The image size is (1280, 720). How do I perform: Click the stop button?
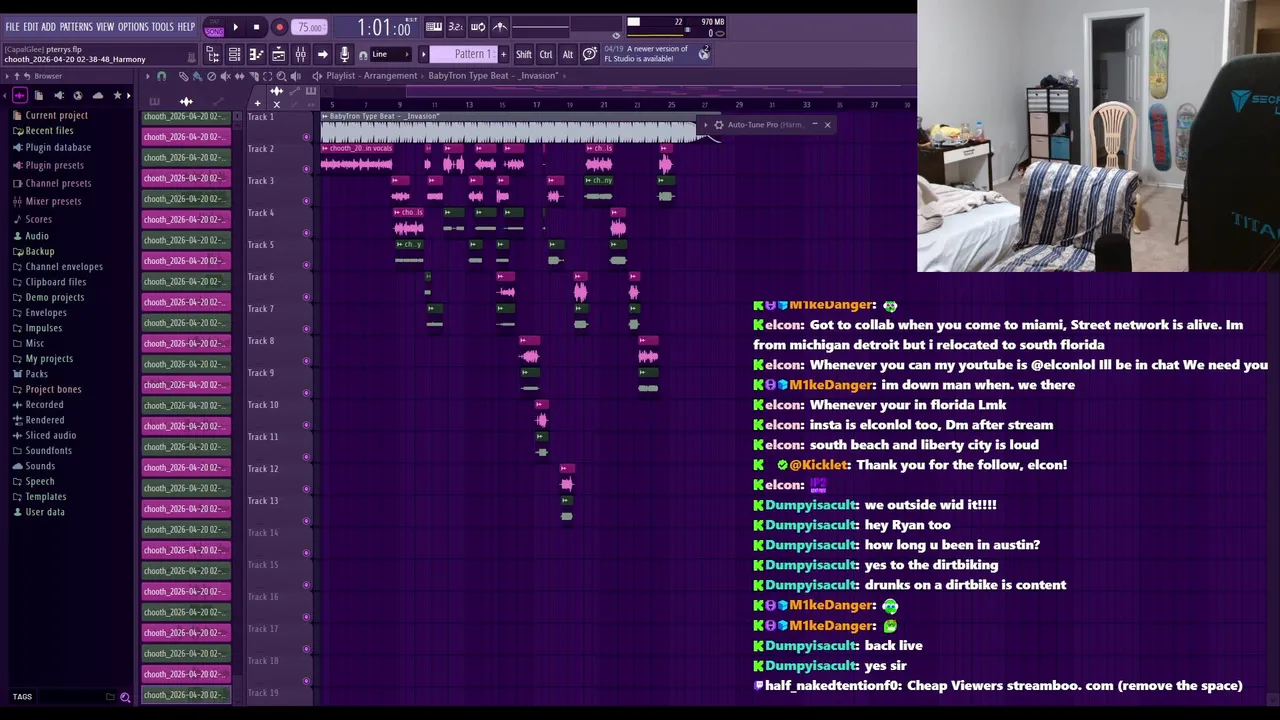tap(256, 27)
